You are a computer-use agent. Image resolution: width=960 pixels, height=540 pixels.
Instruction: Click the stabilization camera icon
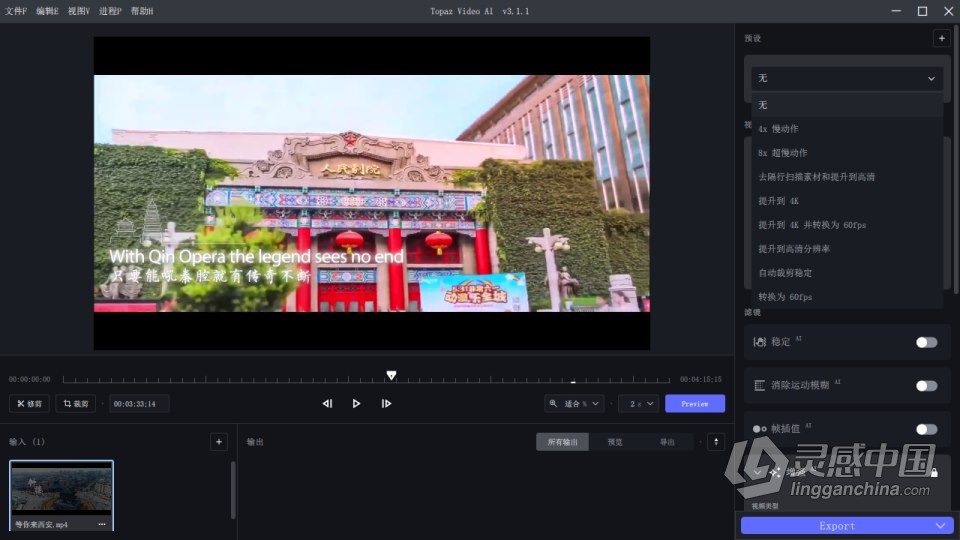pyautogui.click(x=760, y=342)
